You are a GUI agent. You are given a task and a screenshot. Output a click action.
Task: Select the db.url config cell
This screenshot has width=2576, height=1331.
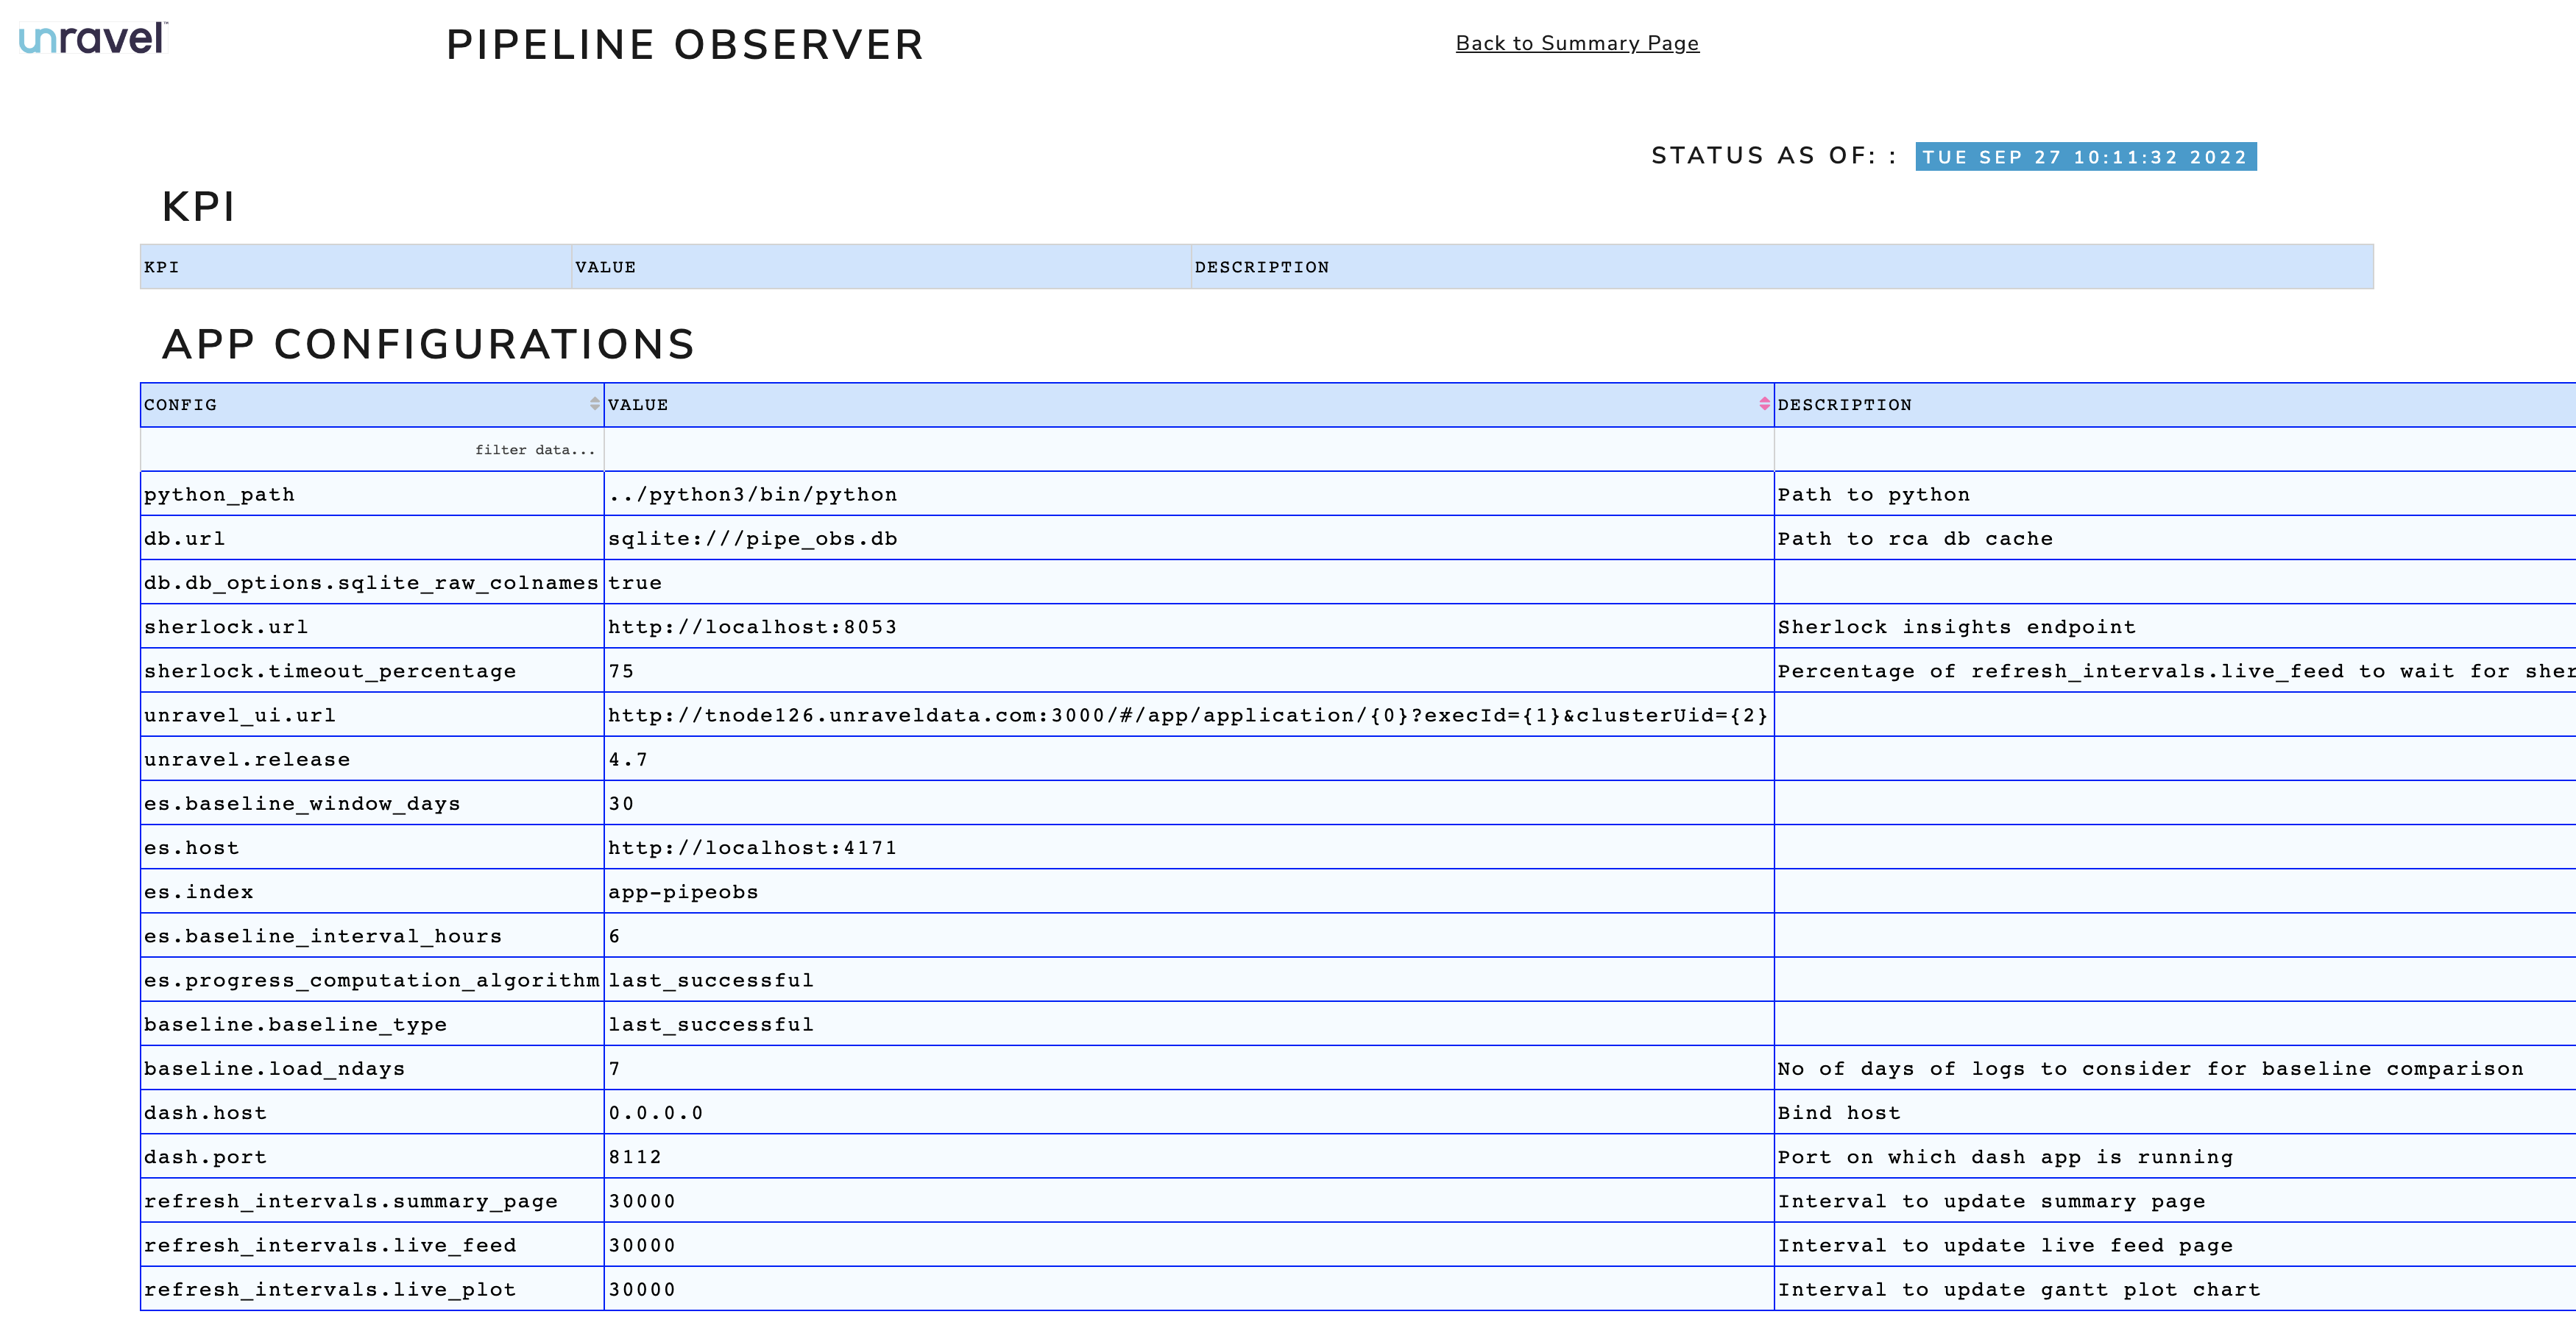point(372,538)
